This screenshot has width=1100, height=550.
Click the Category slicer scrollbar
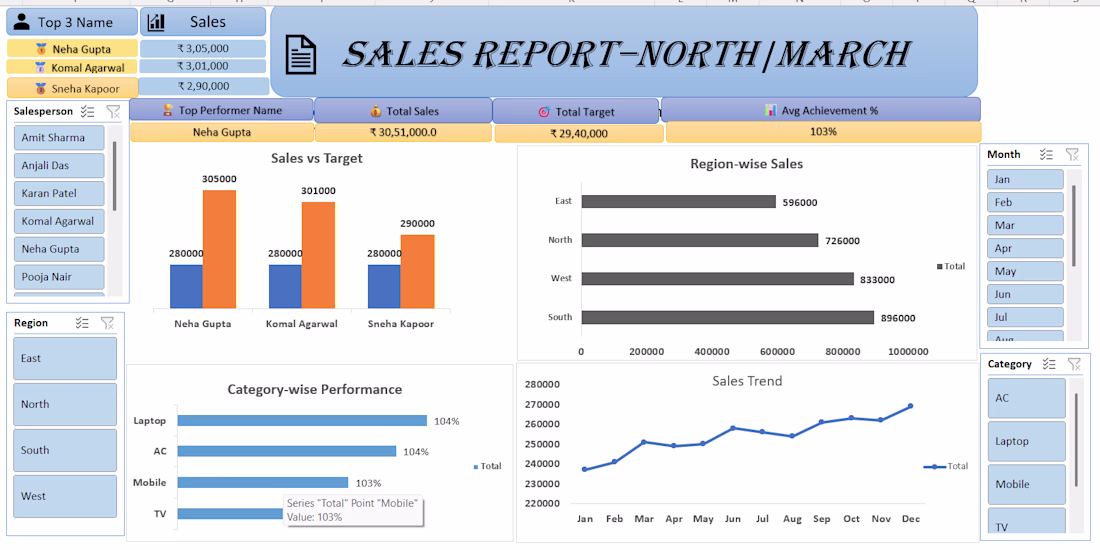(x=1076, y=440)
